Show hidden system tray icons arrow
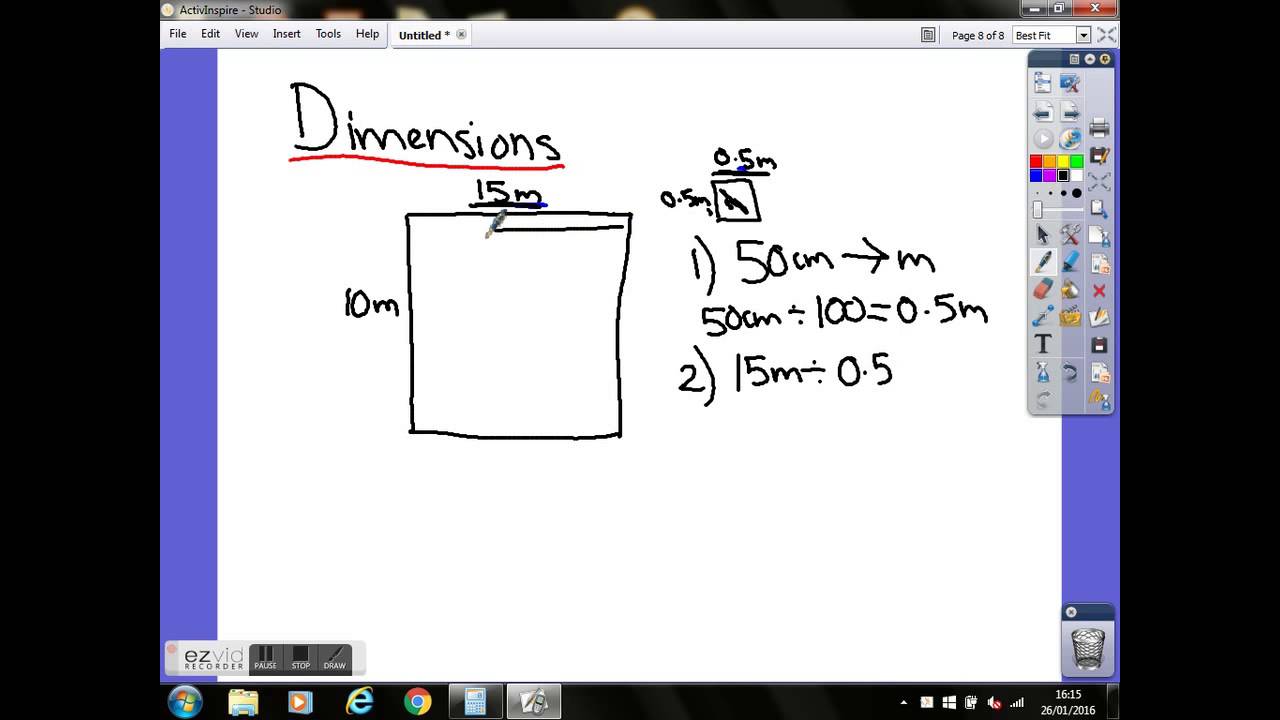 pos(904,702)
